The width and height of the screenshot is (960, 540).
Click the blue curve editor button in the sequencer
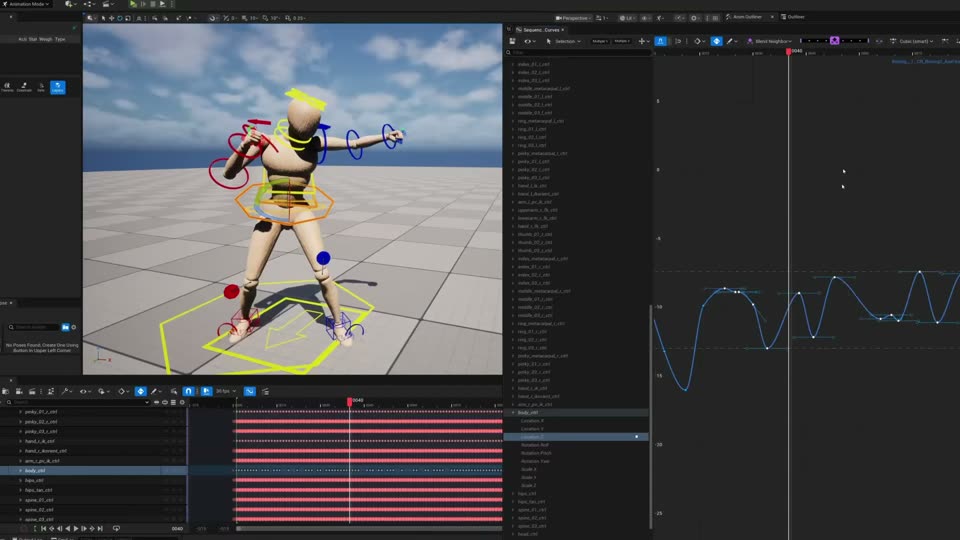coord(250,391)
